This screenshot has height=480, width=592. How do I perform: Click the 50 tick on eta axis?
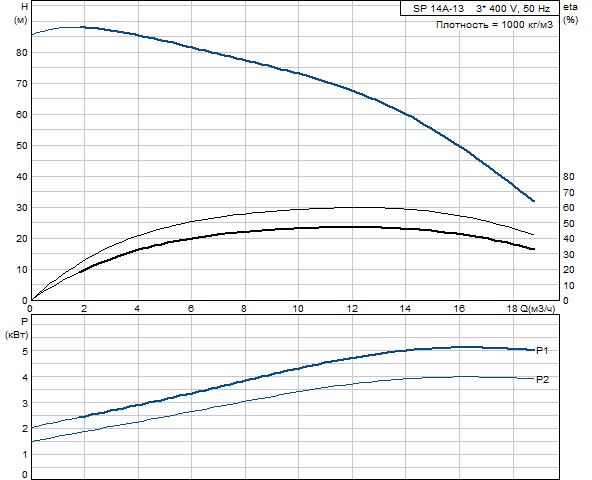[x=568, y=224]
